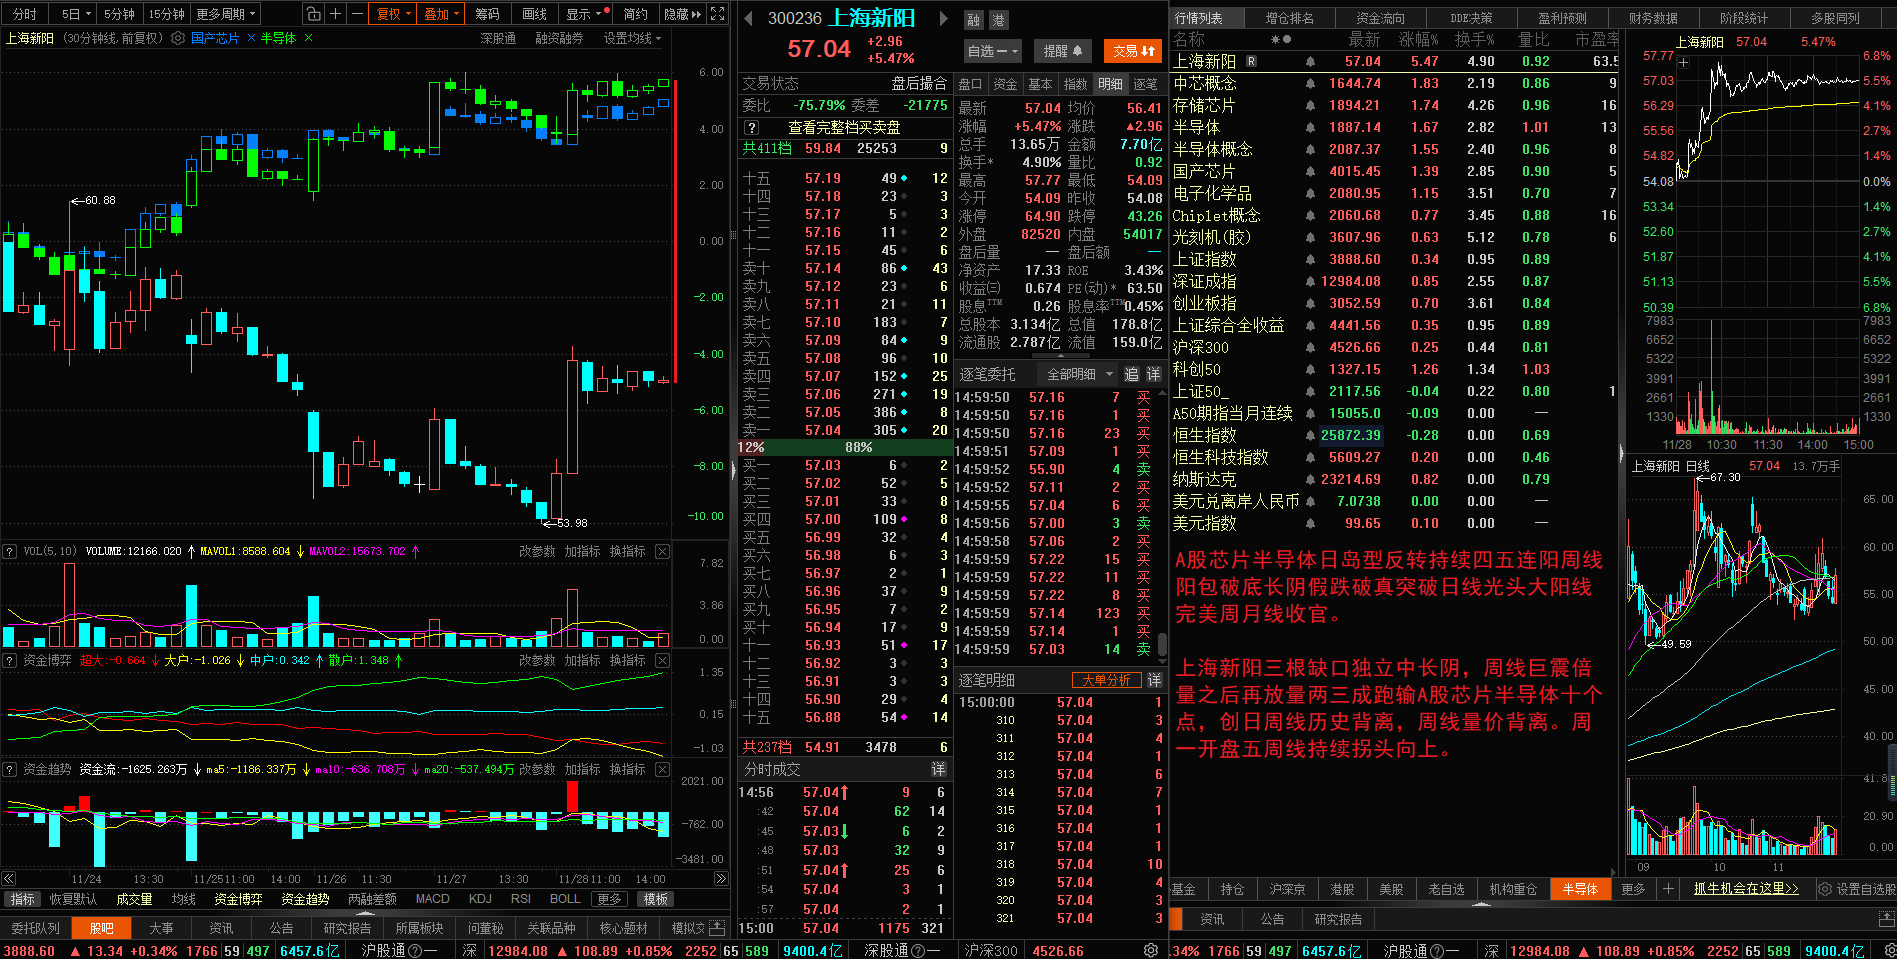Toggle 简约 simple mode

(x=635, y=14)
